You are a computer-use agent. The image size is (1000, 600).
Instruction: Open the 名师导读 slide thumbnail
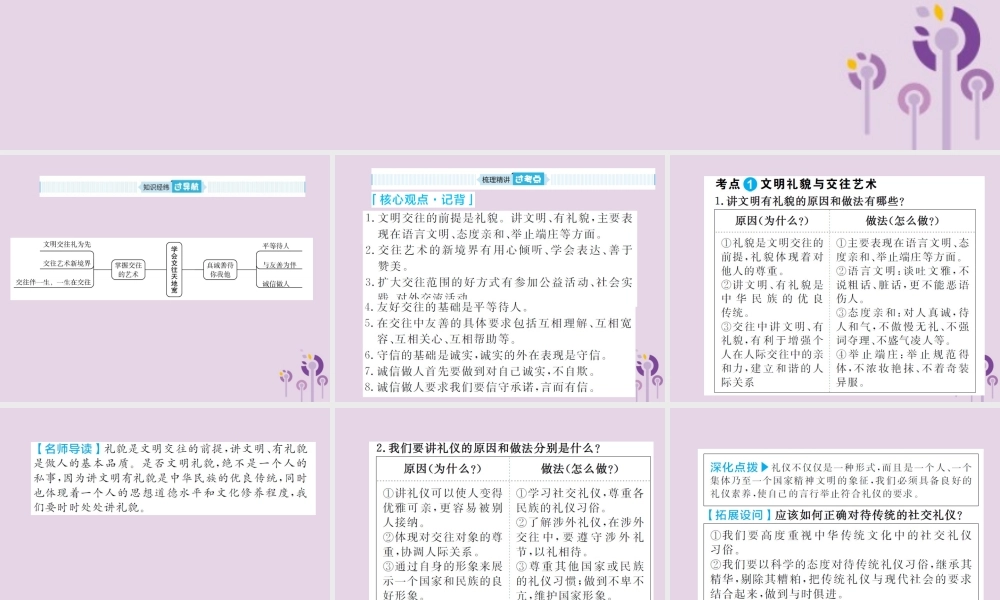[x=165, y=504]
